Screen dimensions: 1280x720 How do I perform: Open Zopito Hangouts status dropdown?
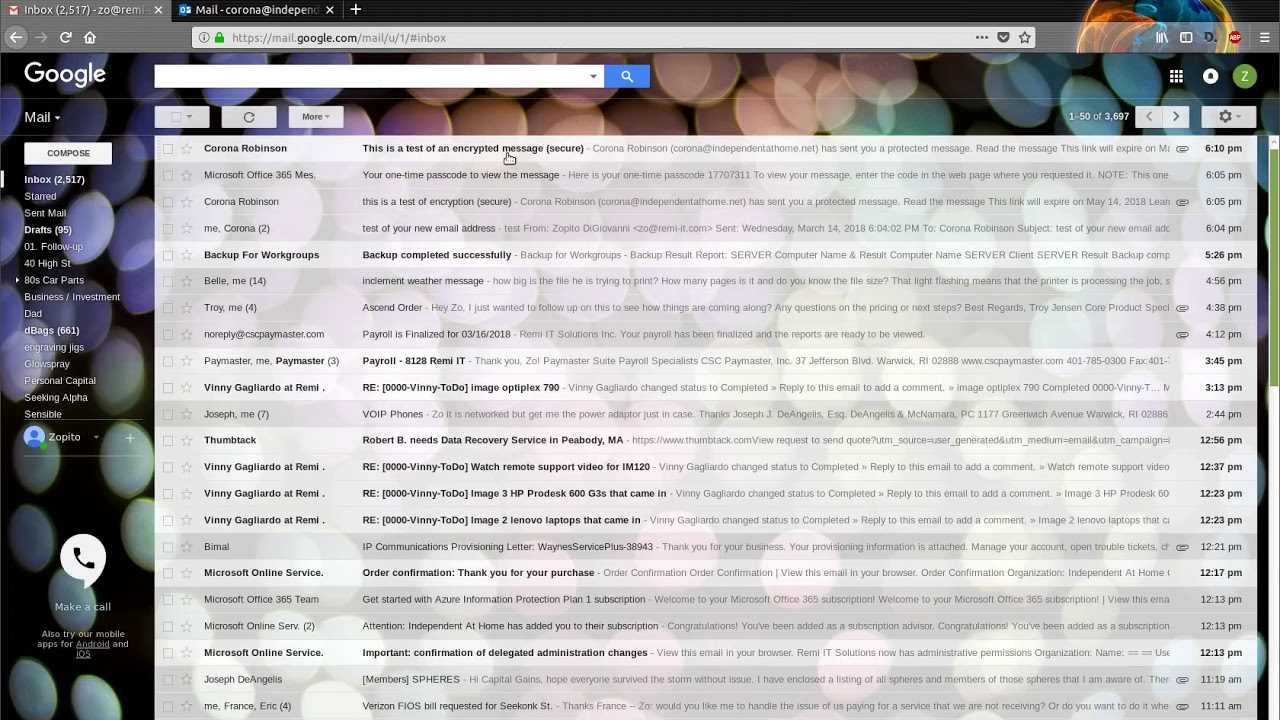coord(96,437)
